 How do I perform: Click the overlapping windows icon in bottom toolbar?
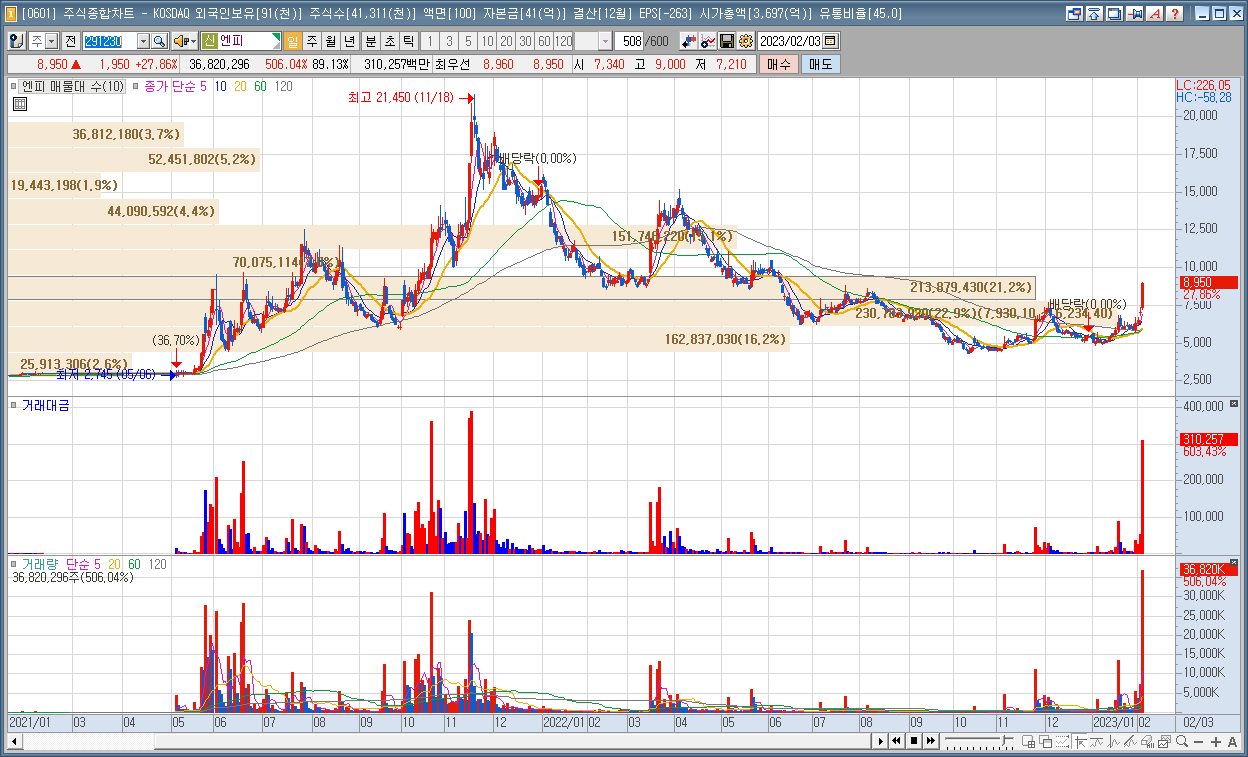coord(1046,741)
